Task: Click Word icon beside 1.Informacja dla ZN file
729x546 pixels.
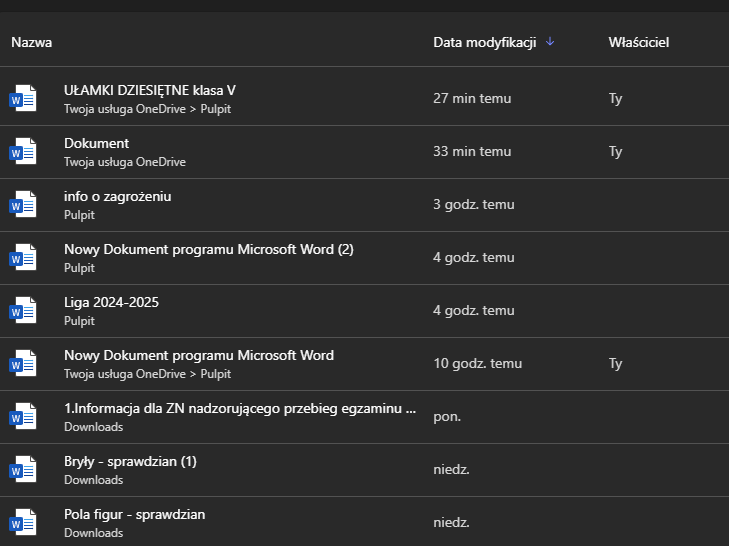Action: tap(23, 417)
